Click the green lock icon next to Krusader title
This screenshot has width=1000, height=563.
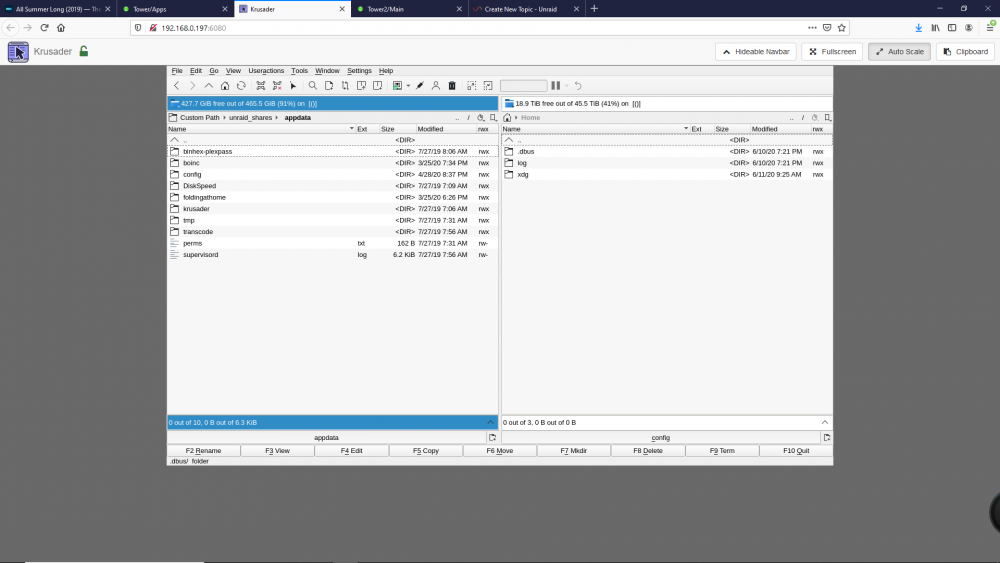pos(84,51)
